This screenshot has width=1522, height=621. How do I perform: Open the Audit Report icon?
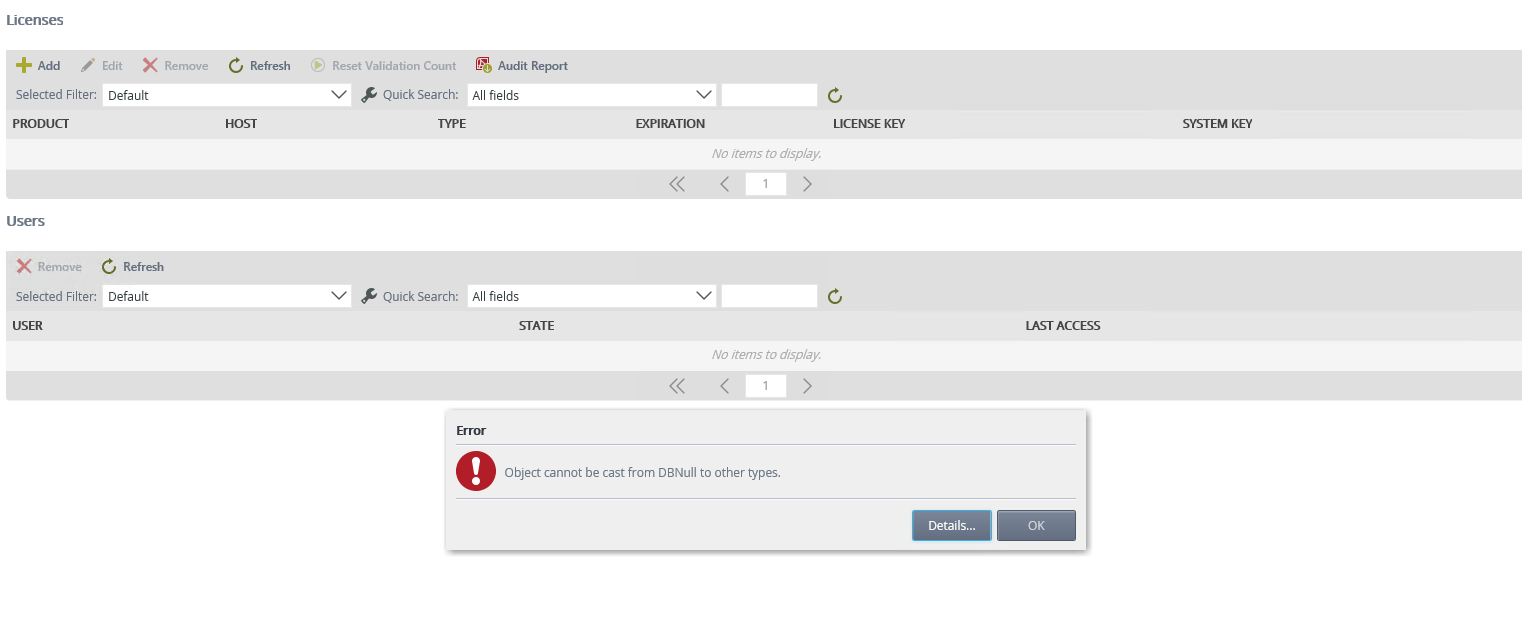coord(484,65)
